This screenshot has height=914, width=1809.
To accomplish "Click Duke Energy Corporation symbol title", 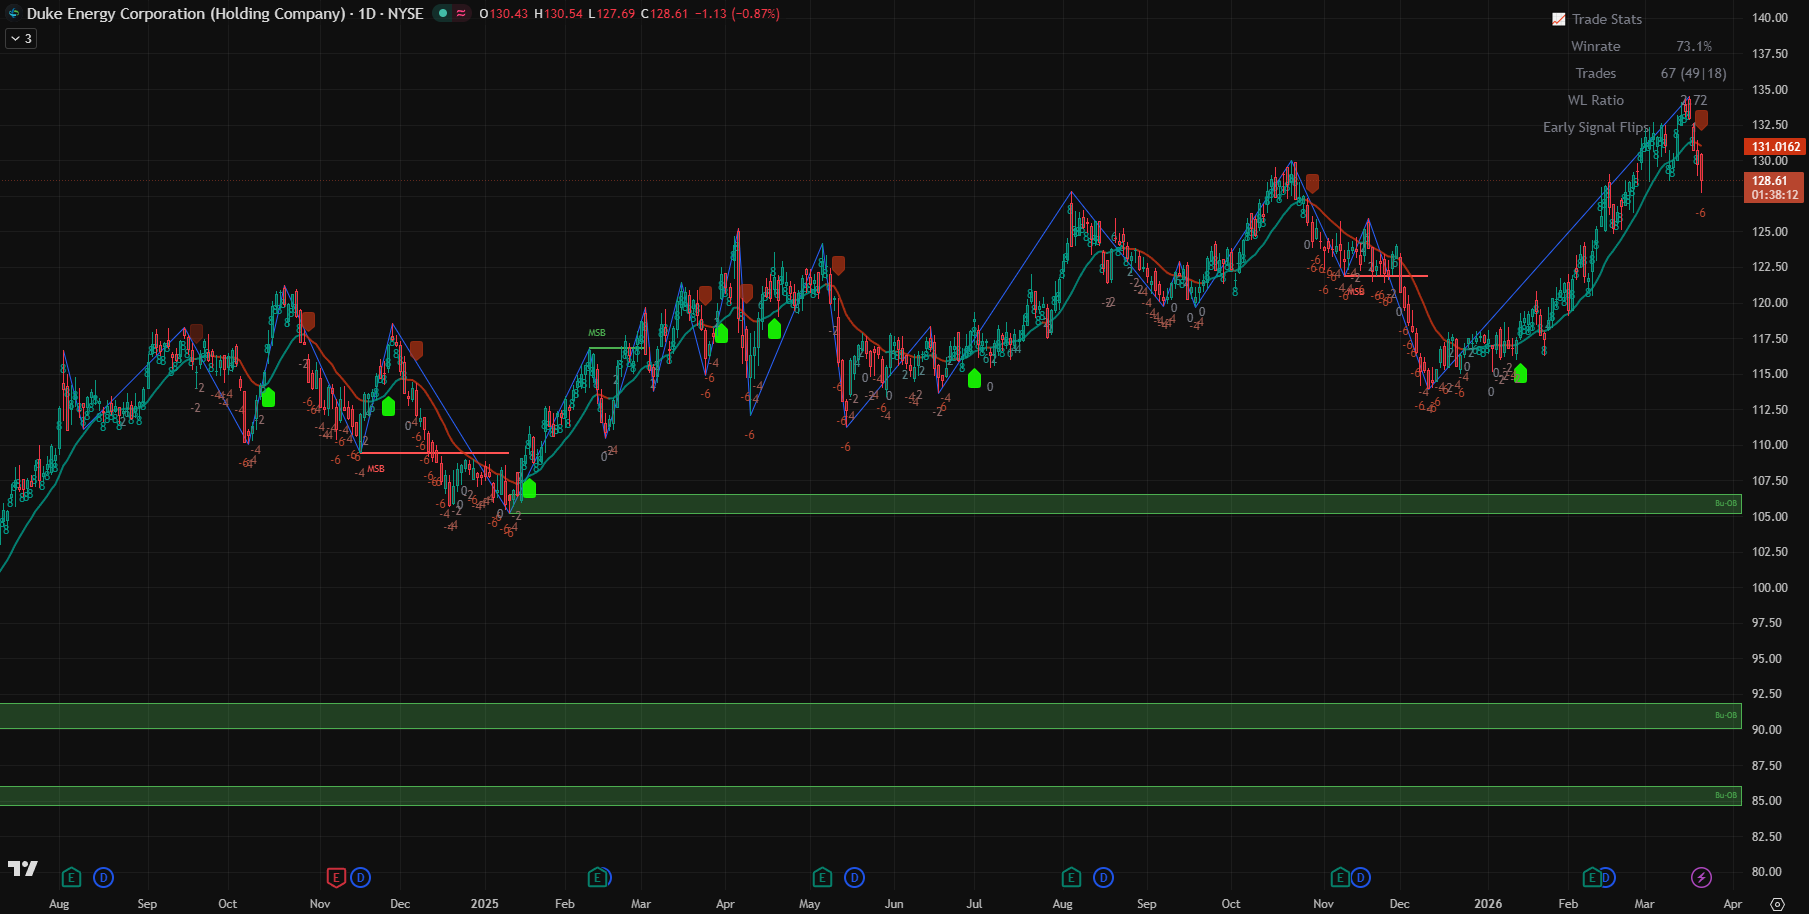I will 186,14.
